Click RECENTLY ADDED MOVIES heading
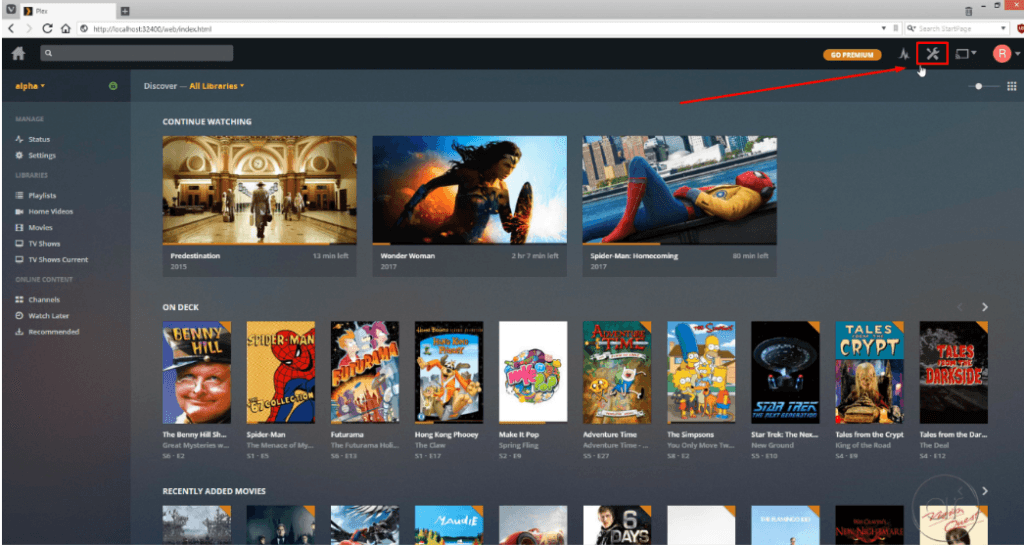This screenshot has height=545, width=1024. 214,491
